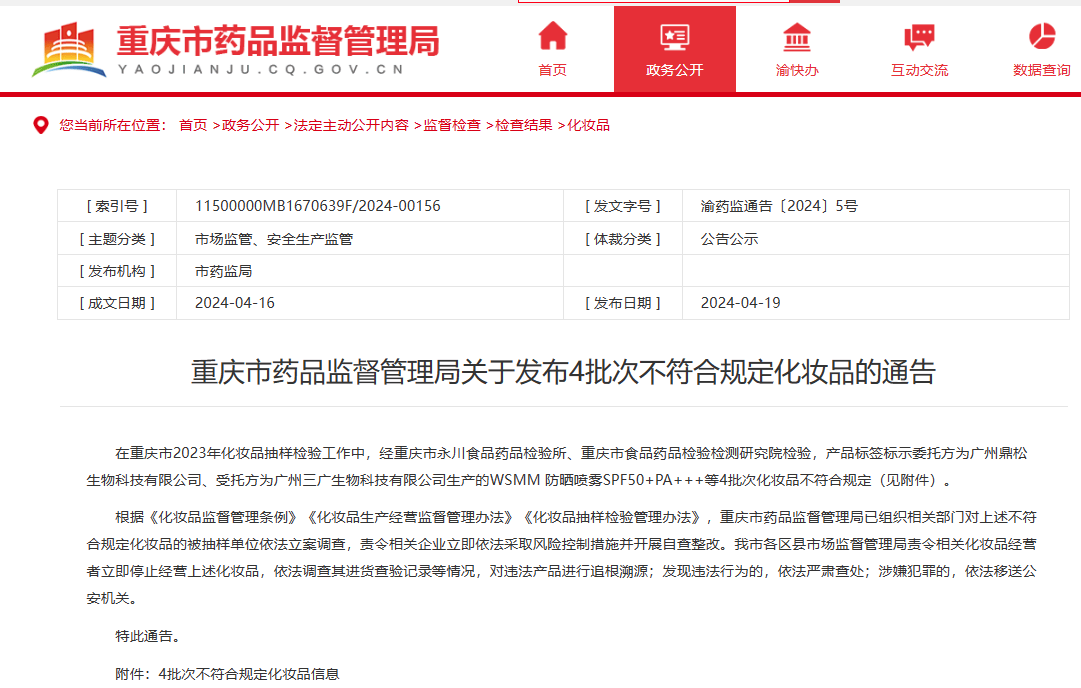Click 检查结果 in the breadcrumb
The height and width of the screenshot is (688, 1081).
pyautogui.click(x=524, y=125)
